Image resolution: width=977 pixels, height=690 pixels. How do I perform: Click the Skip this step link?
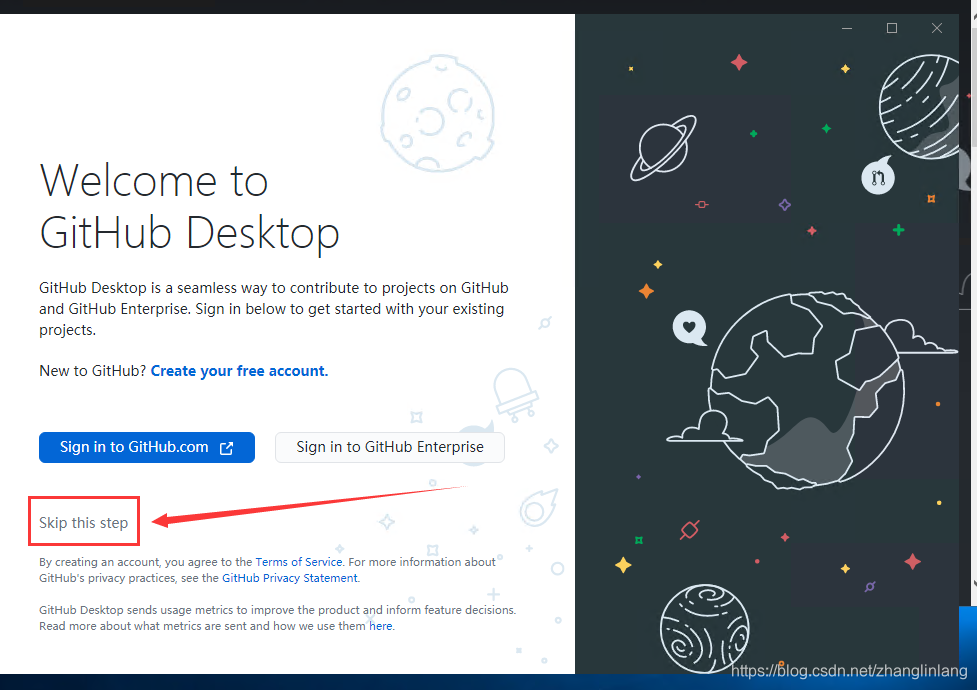coord(83,522)
